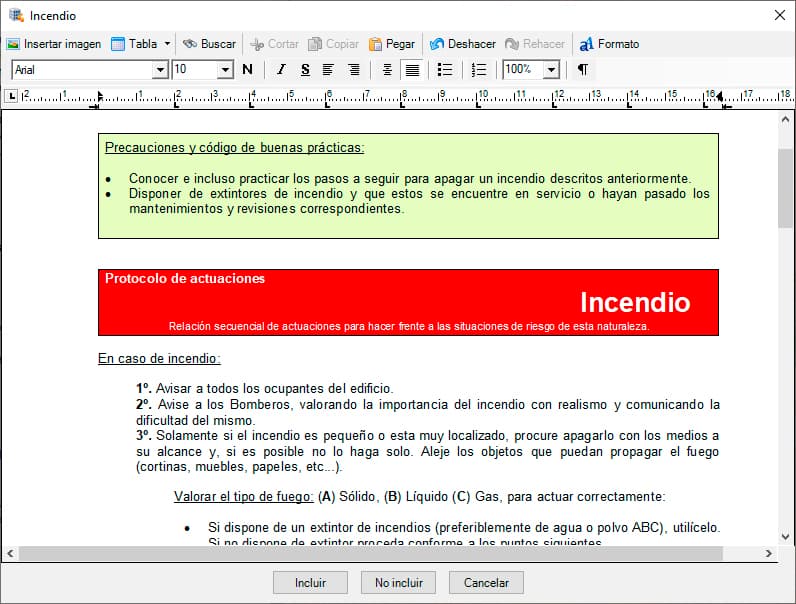Align text to the right

click(354, 70)
